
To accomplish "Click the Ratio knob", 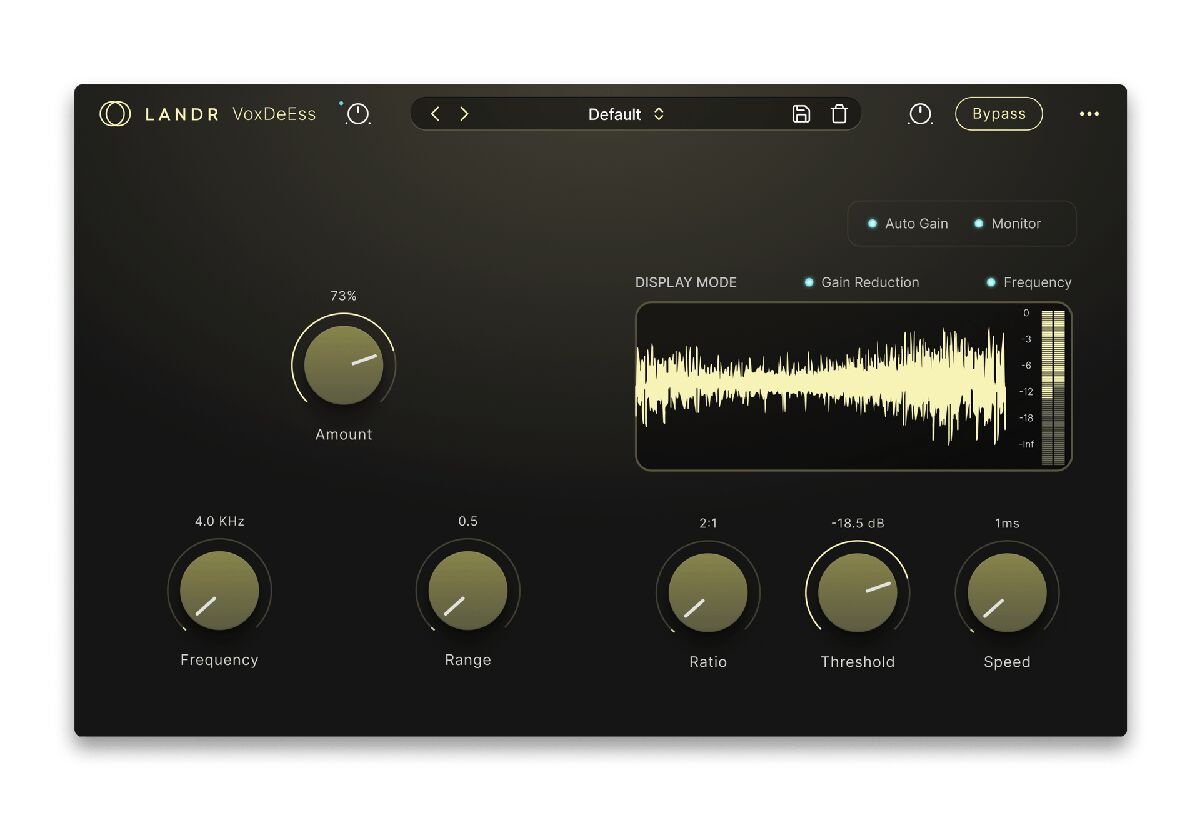I will 707,593.
